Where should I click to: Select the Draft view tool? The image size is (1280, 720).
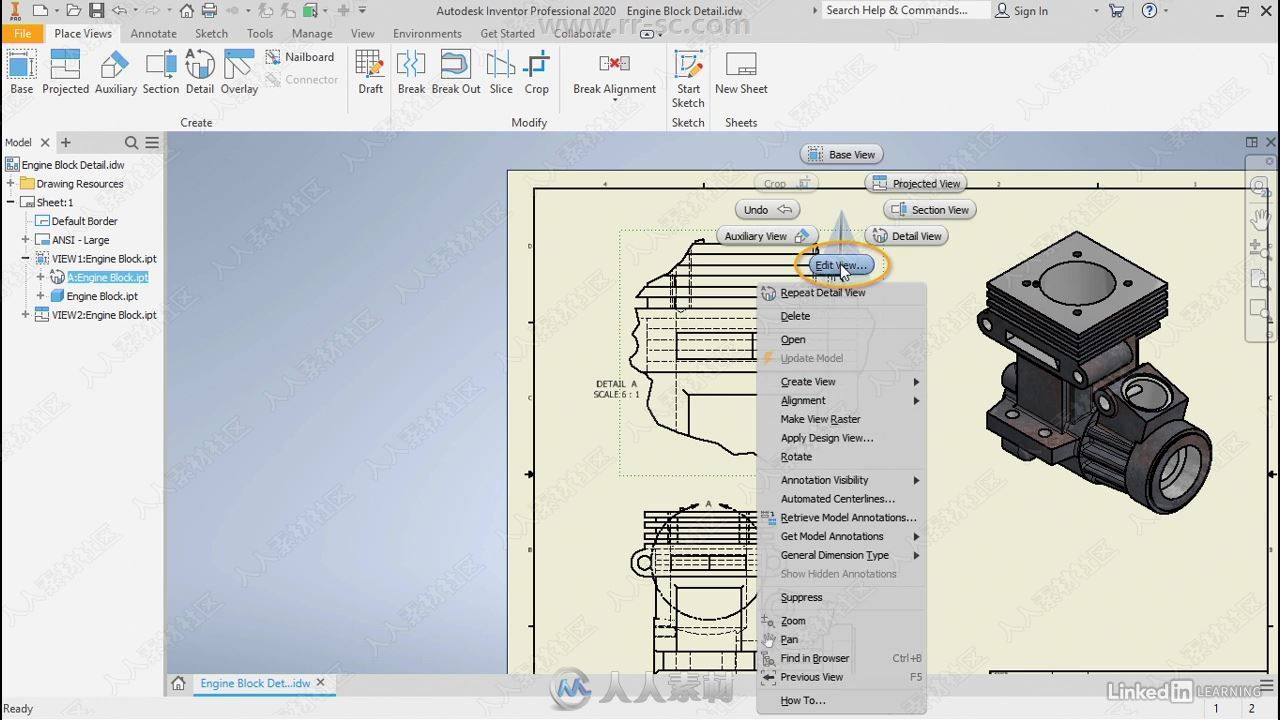coord(370,73)
